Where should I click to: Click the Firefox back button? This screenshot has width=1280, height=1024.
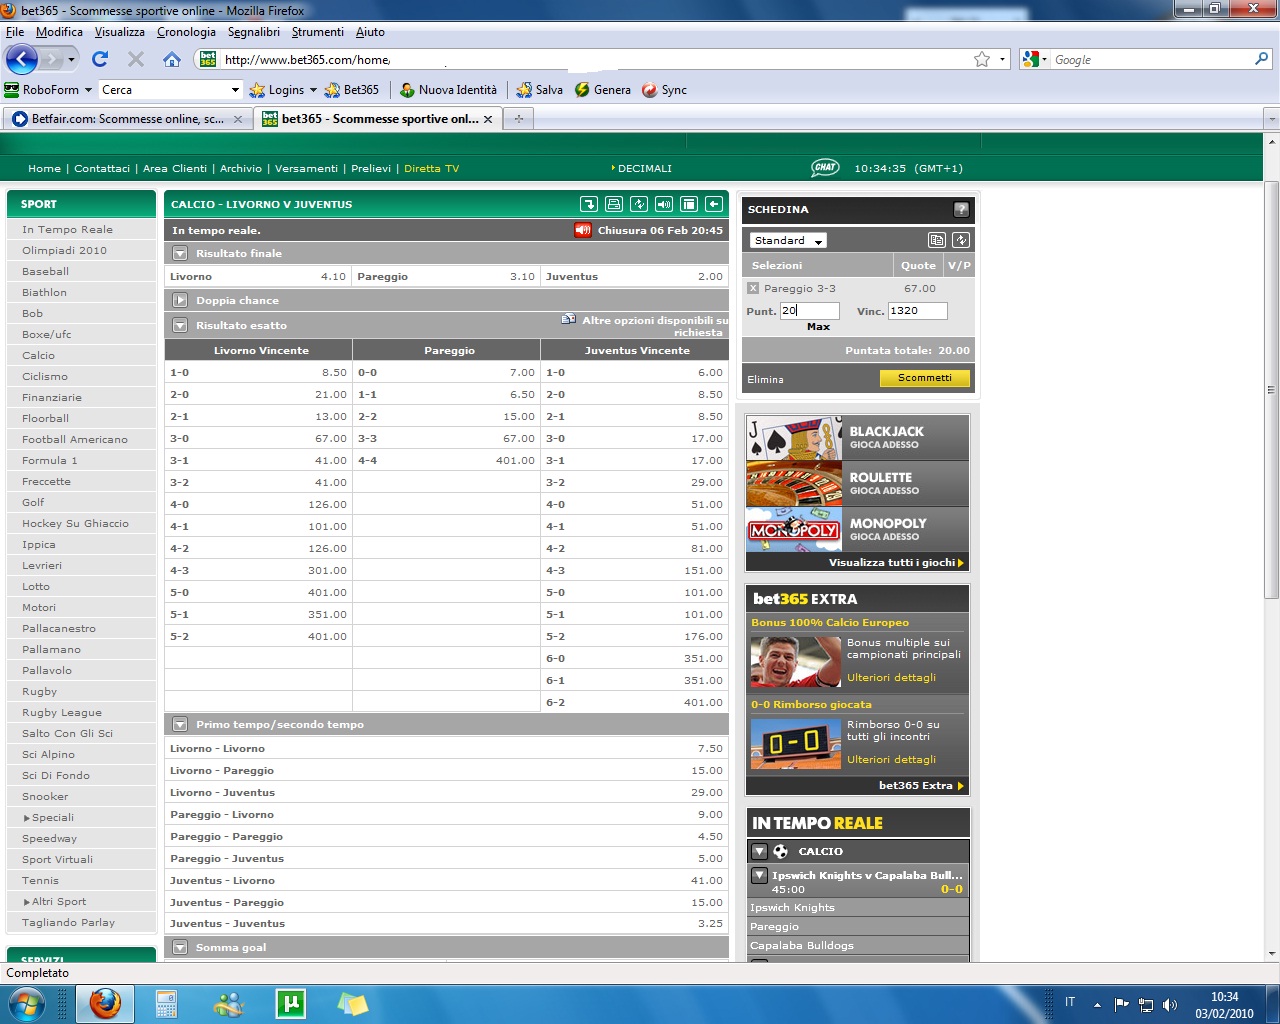point(22,59)
